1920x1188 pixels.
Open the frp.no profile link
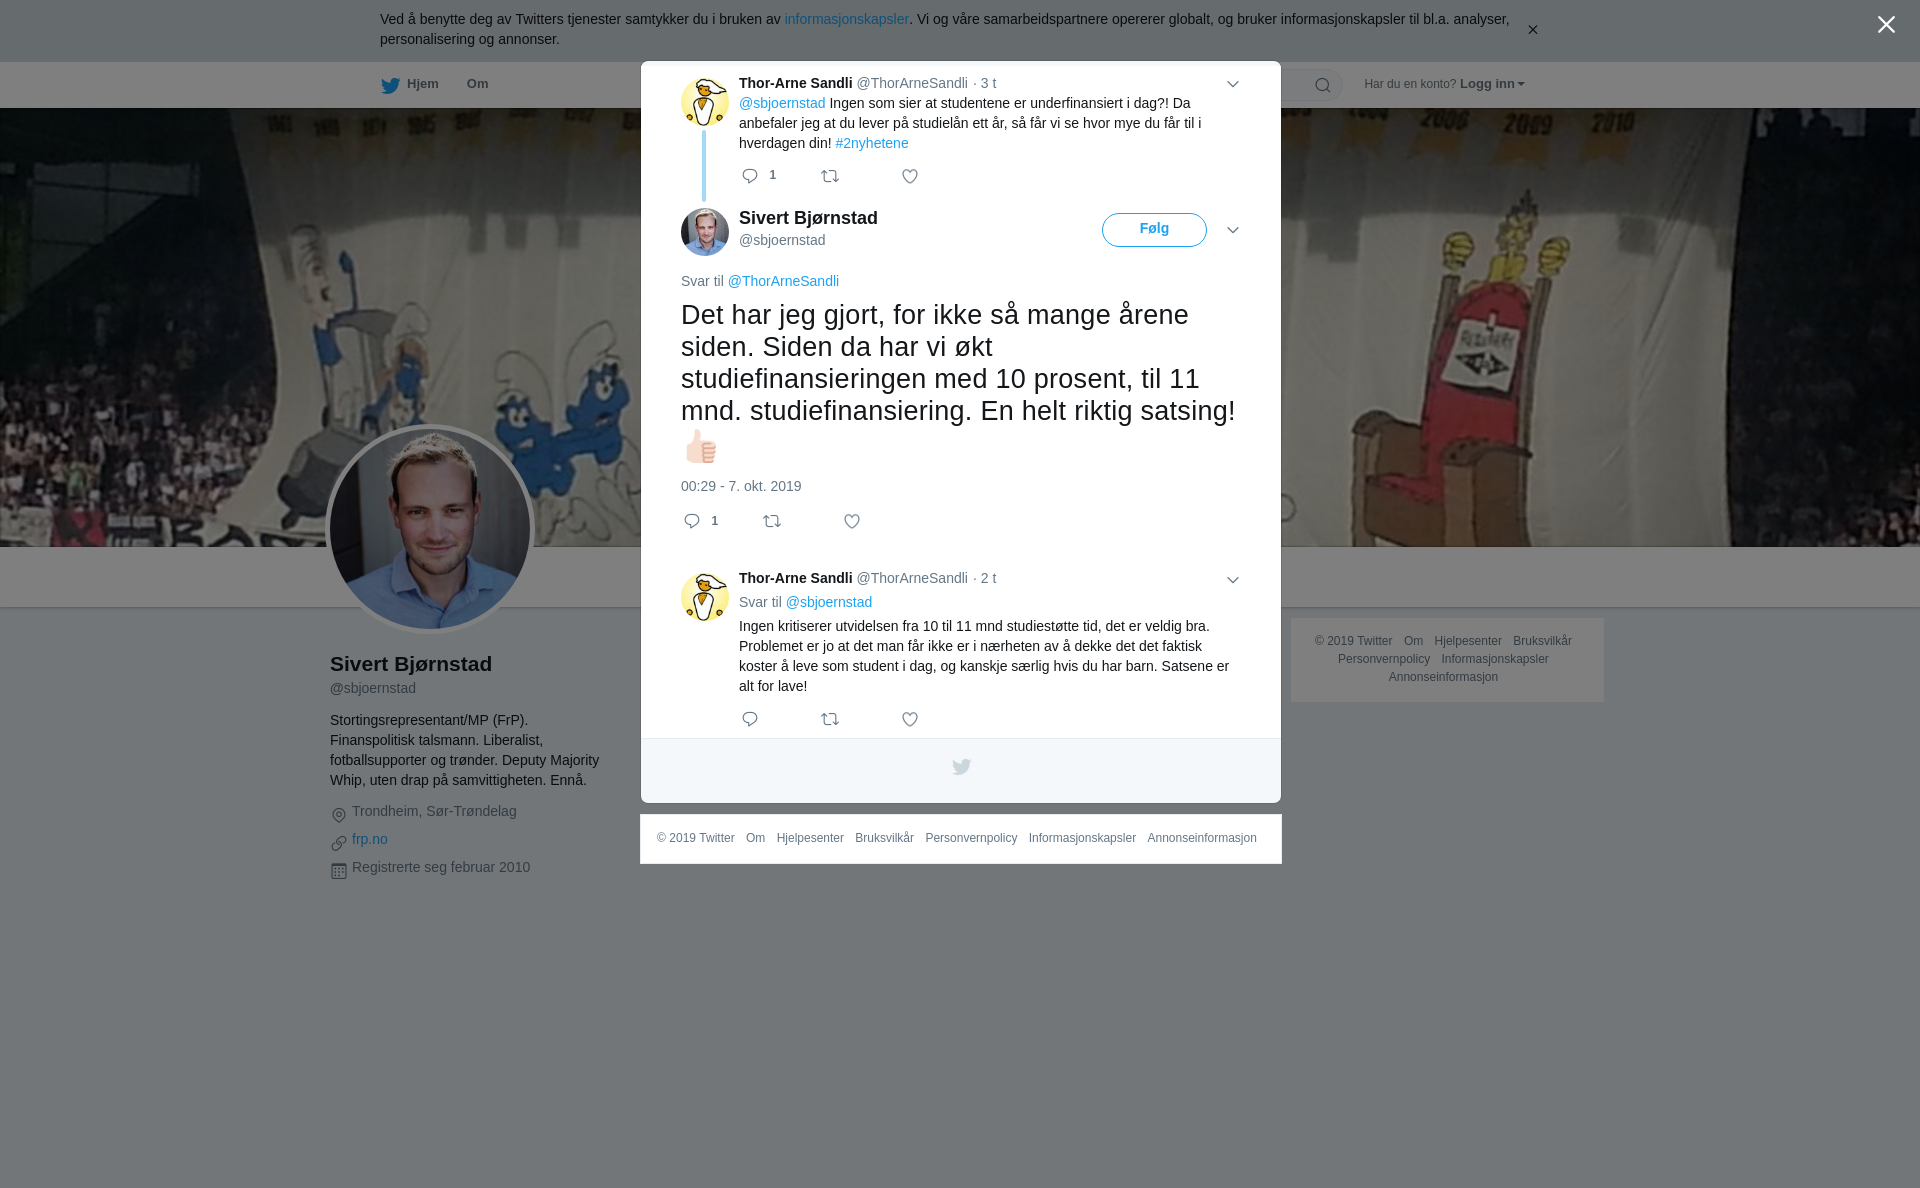tap(370, 839)
